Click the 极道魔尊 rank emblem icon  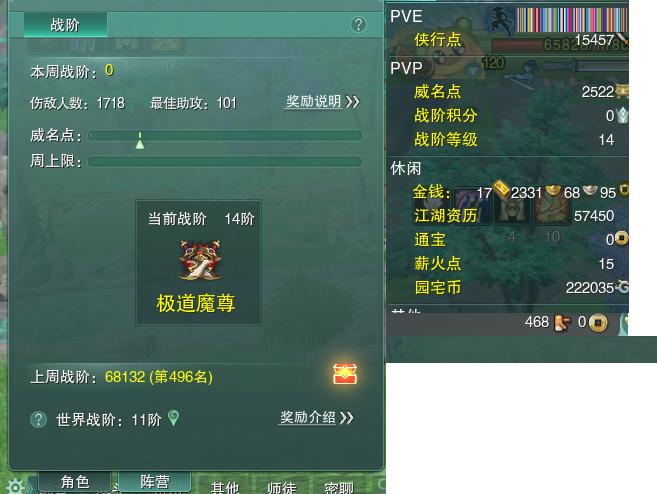[200, 260]
